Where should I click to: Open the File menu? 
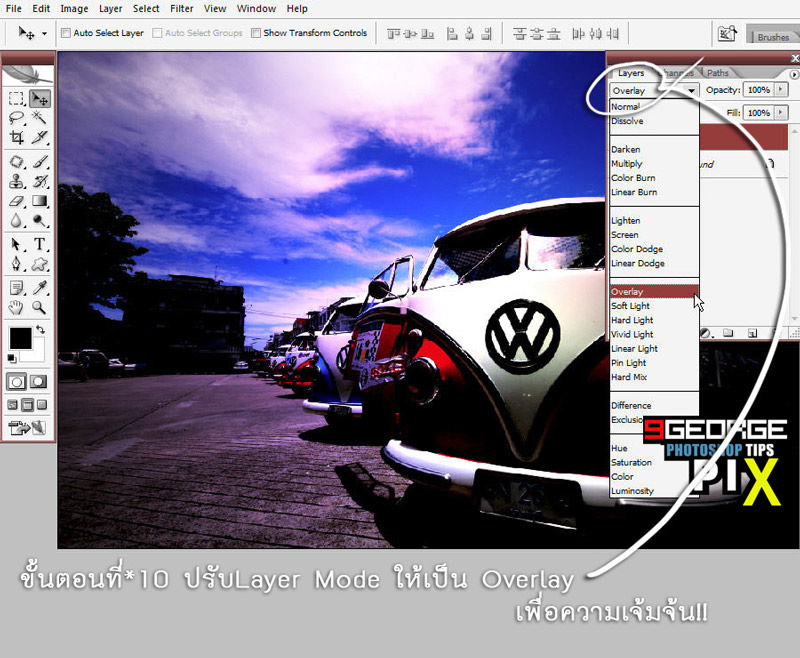point(14,9)
